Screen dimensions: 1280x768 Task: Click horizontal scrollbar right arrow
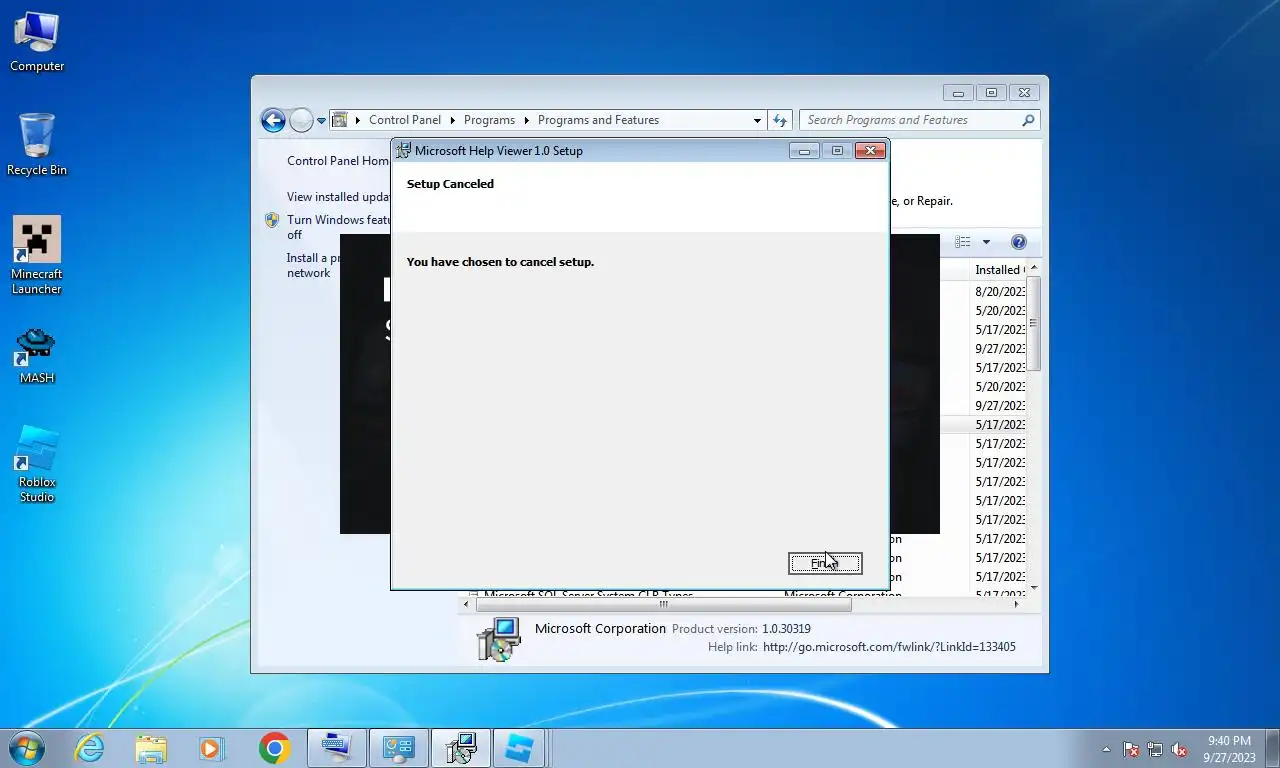click(x=1017, y=604)
